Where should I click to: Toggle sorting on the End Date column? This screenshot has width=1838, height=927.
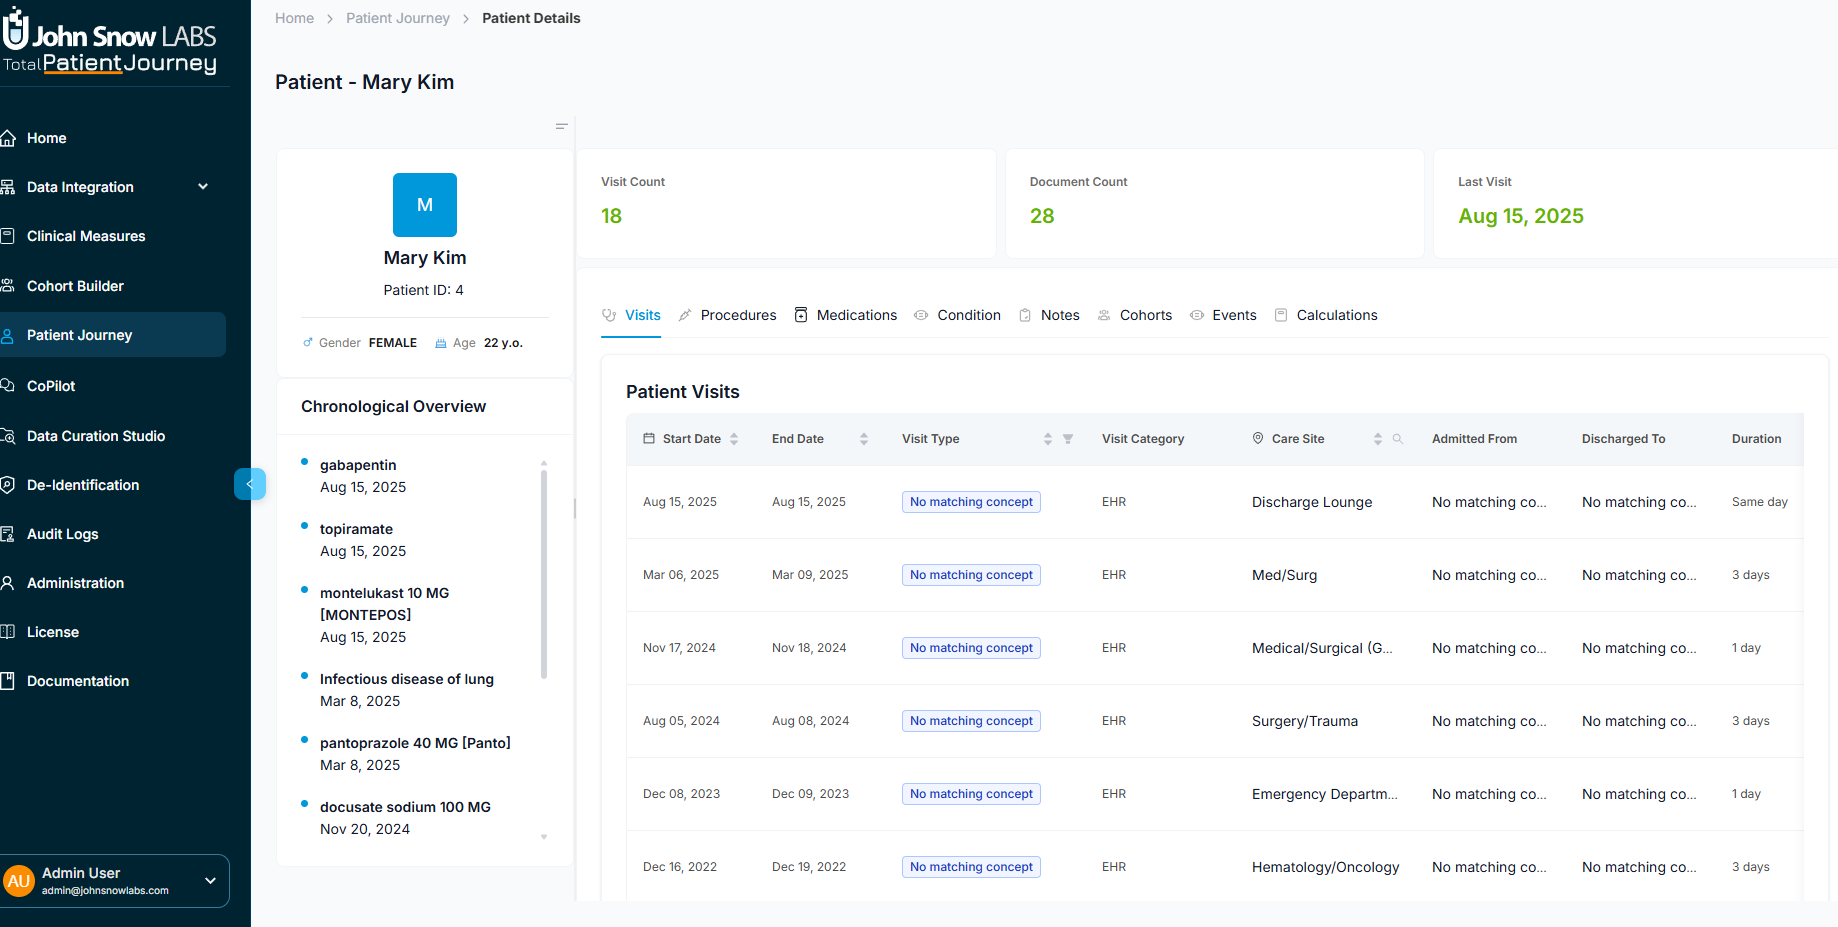click(862, 438)
